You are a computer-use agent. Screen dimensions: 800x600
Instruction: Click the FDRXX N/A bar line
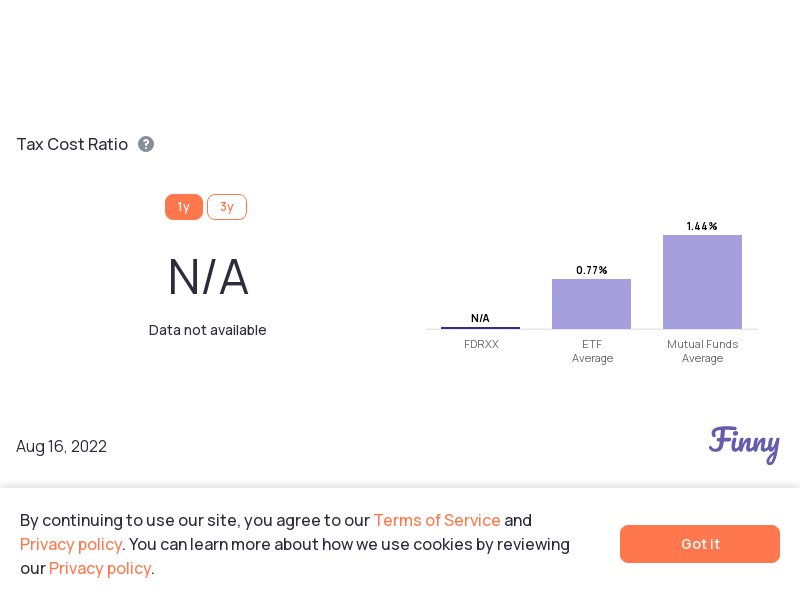(480, 328)
